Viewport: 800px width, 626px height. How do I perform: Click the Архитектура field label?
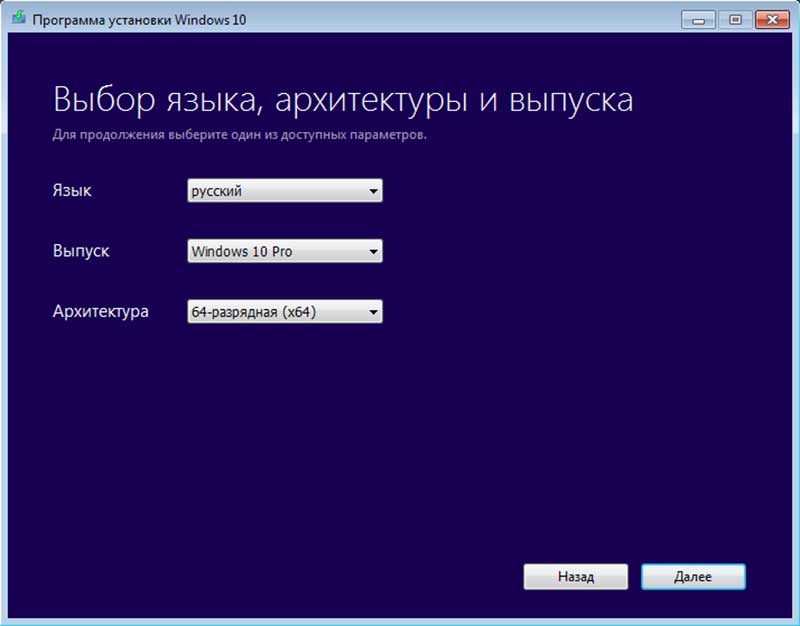100,311
